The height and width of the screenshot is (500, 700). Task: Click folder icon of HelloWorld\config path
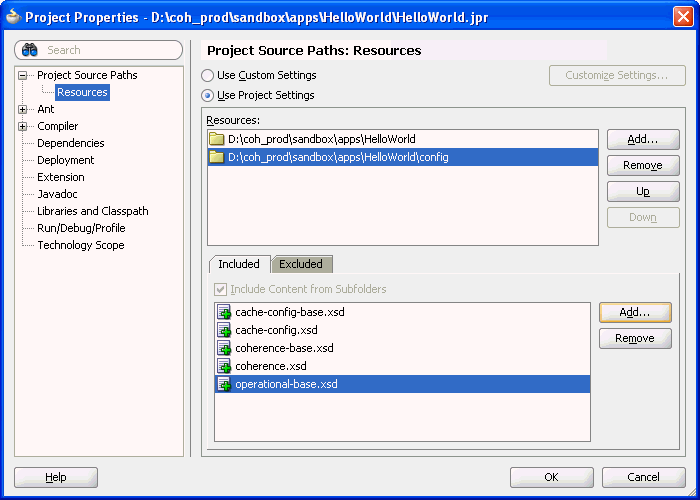click(217, 157)
